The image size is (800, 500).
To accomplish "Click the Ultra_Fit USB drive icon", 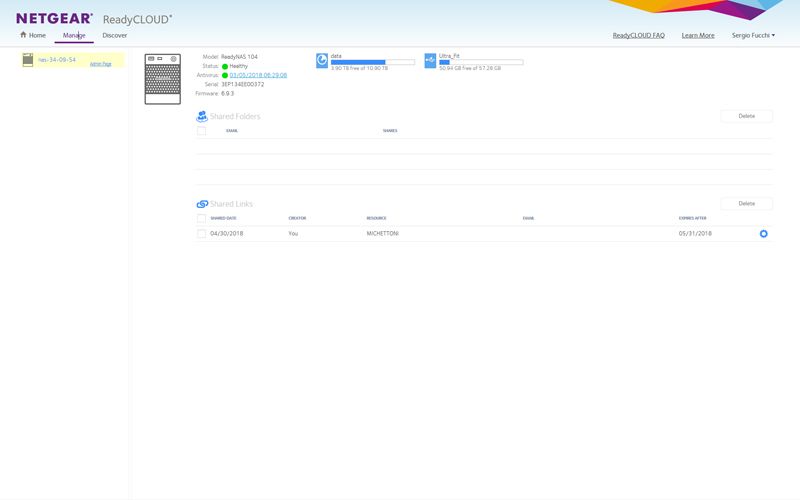I will pyautogui.click(x=430, y=61).
